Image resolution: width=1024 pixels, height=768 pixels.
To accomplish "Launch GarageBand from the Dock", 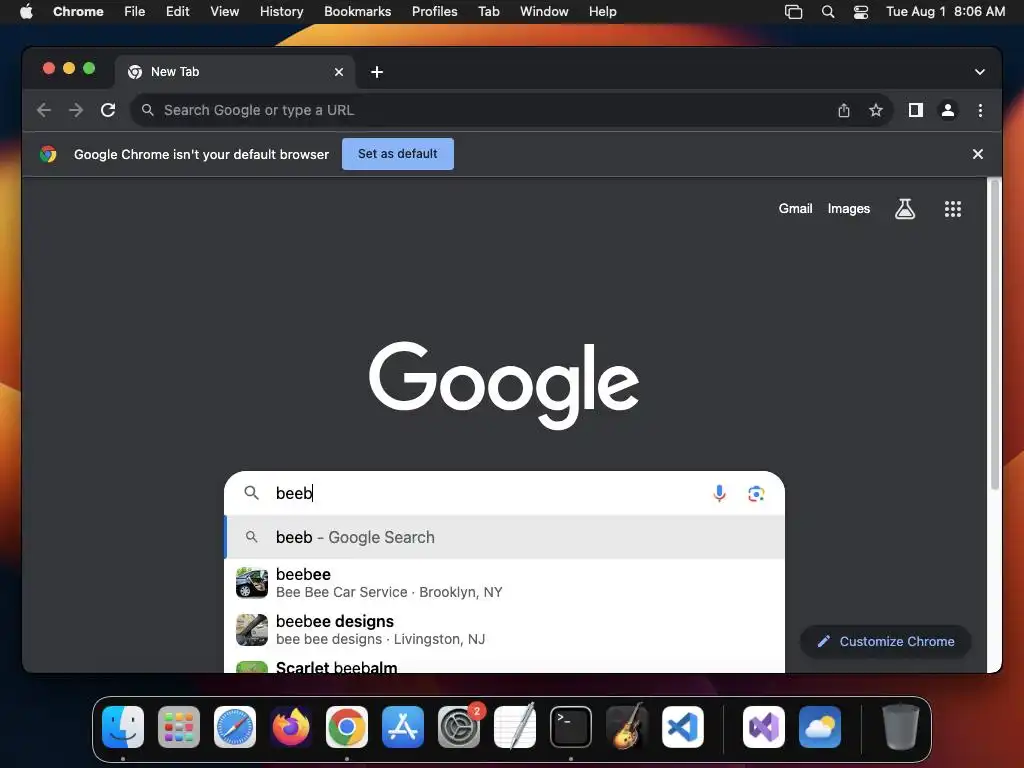I will coord(627,727).
